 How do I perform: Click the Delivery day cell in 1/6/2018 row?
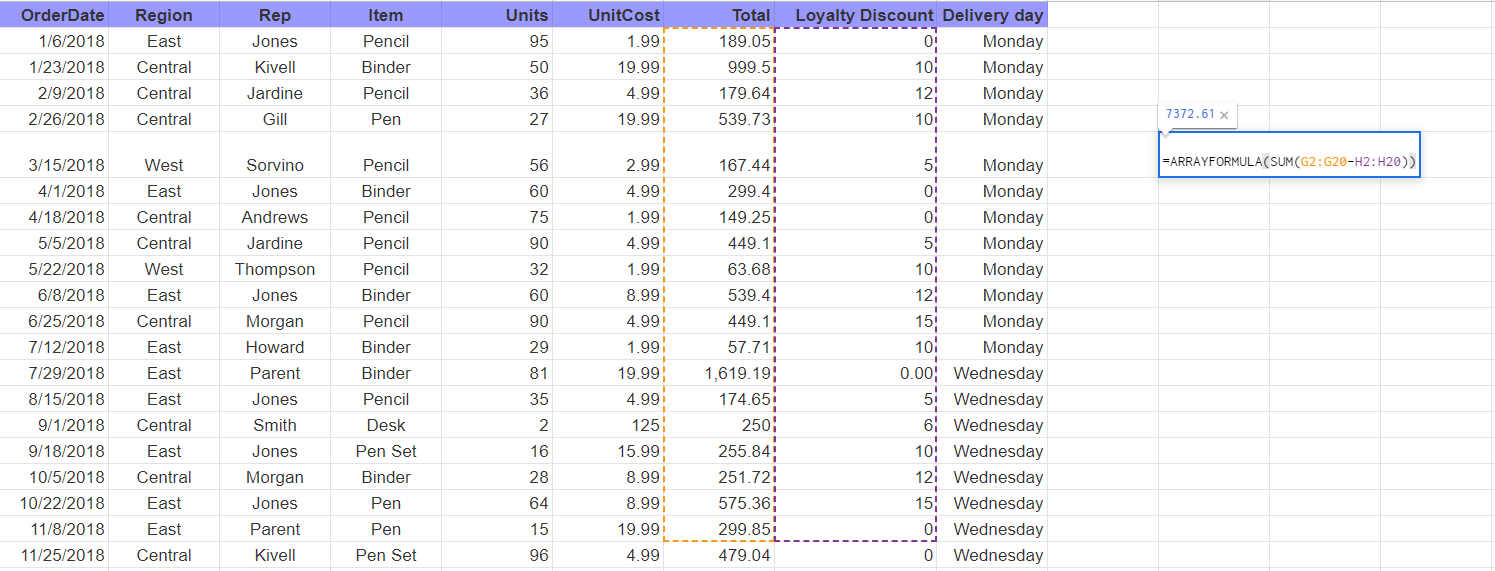[992, 41]
